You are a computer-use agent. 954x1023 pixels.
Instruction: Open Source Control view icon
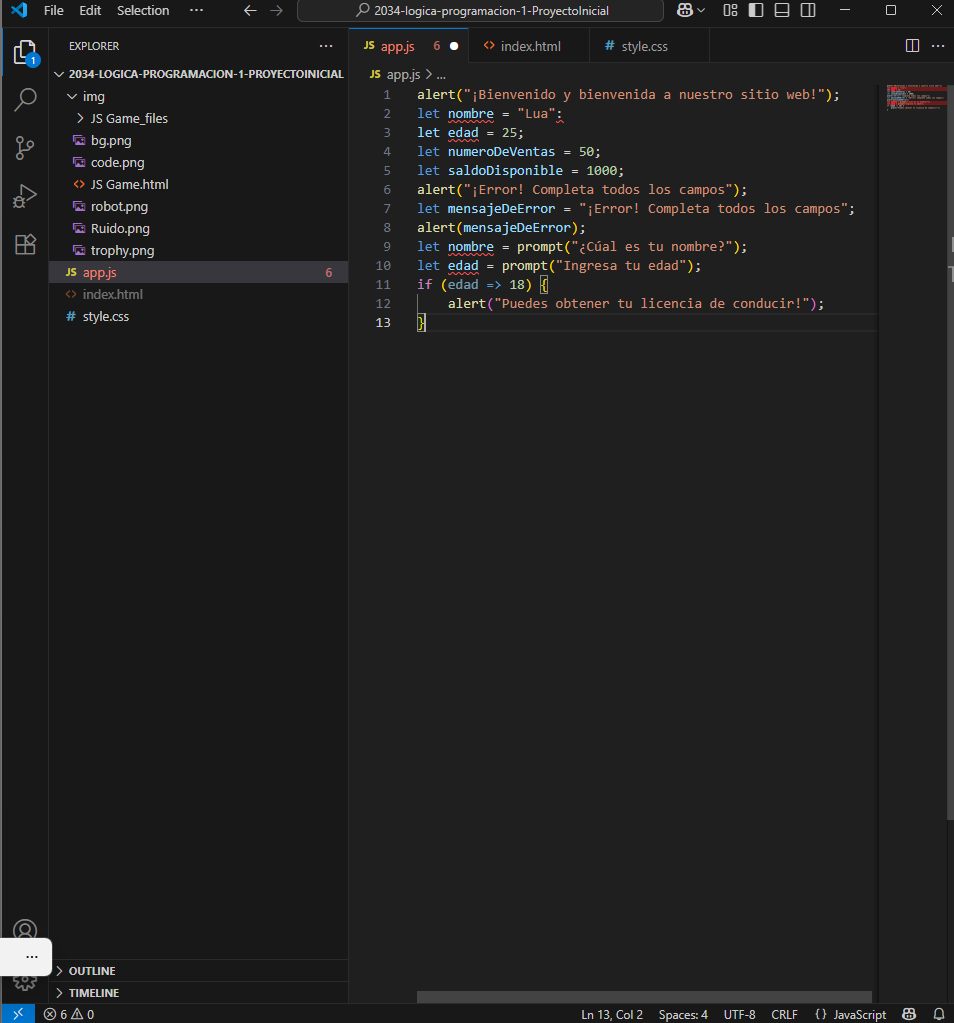coord(25,148)
